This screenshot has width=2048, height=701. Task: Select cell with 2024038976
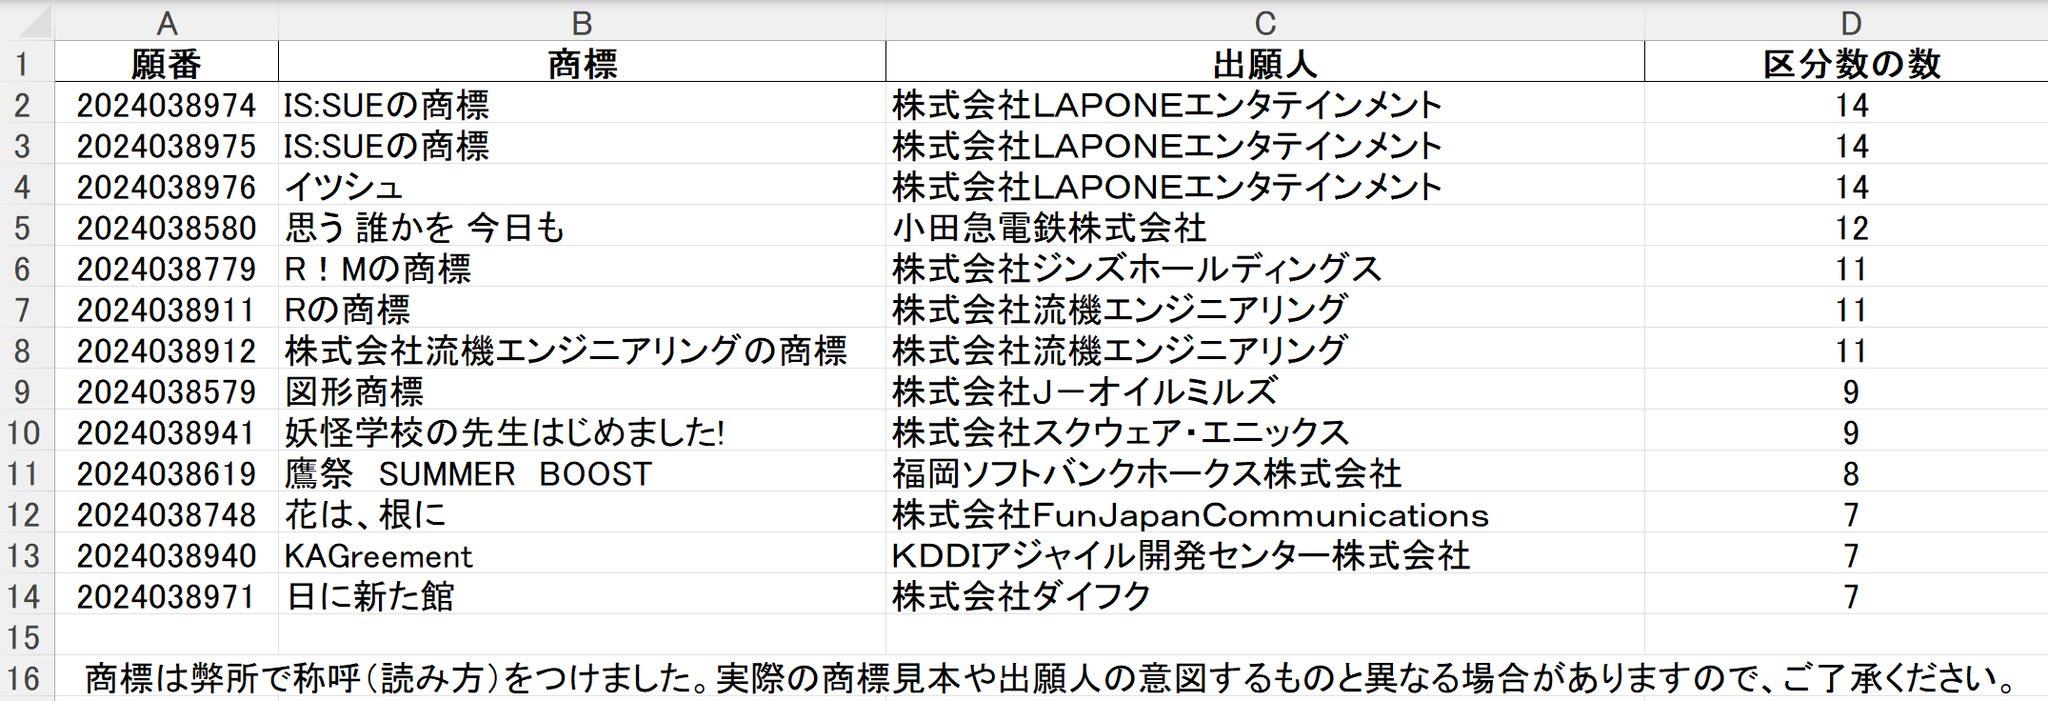pyautogui.click(x=167, y=187)
